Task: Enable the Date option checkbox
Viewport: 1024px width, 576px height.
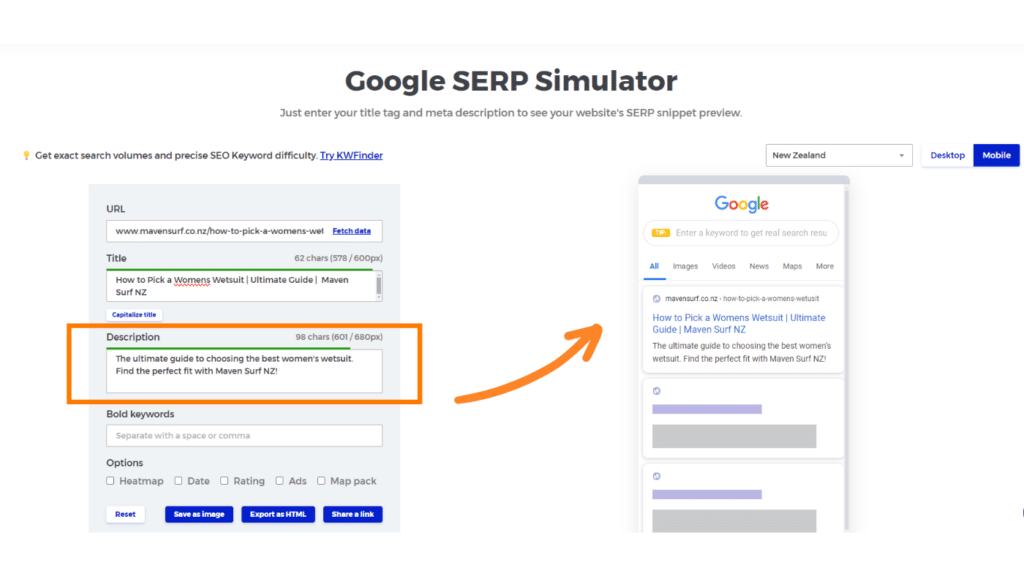Action: coord(178,481)
